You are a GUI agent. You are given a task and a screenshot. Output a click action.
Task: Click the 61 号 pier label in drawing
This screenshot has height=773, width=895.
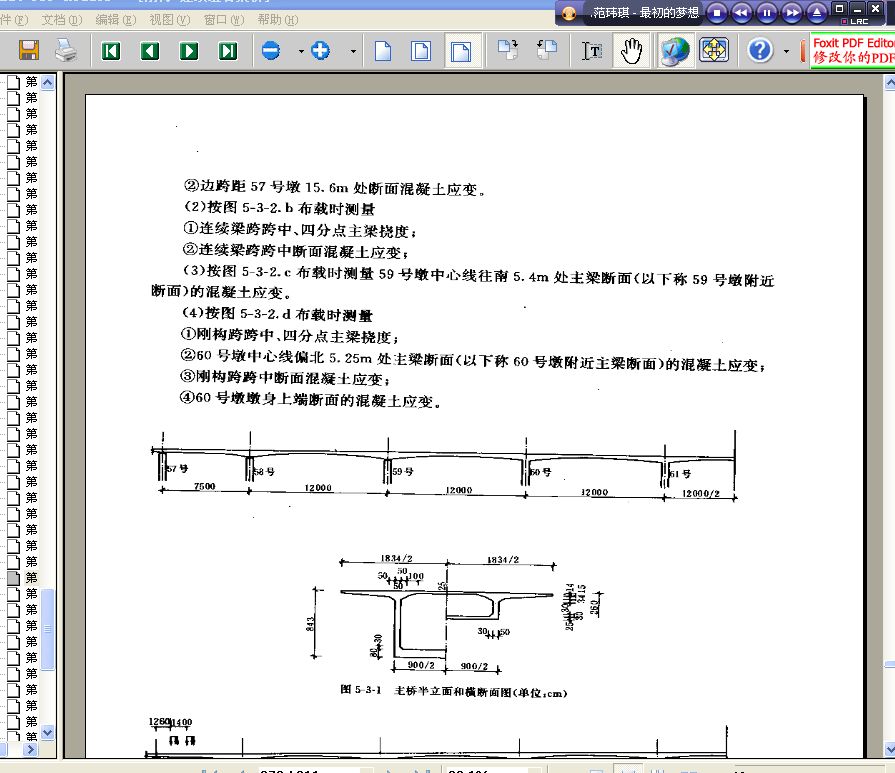[x=680, y=473]
